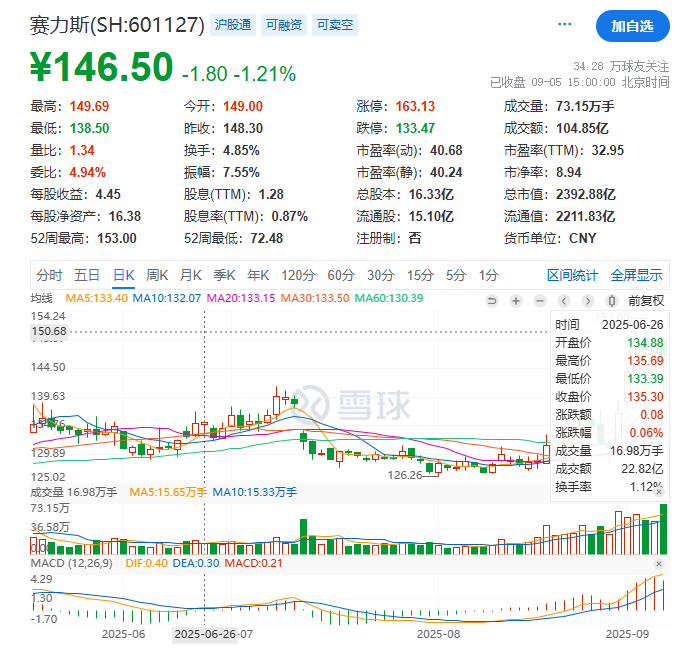
Task: Click the 126.26 low price annotation
Action: point(405,475)
